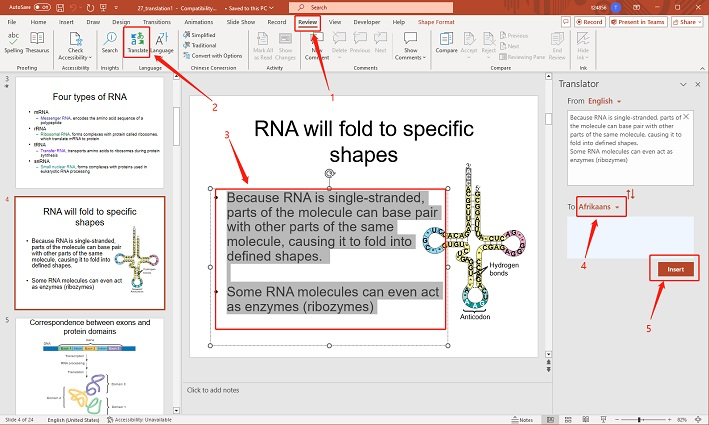Open the Smart Lookup Search tool
Viewport: 709px width, 425px height.
[109, 42]
